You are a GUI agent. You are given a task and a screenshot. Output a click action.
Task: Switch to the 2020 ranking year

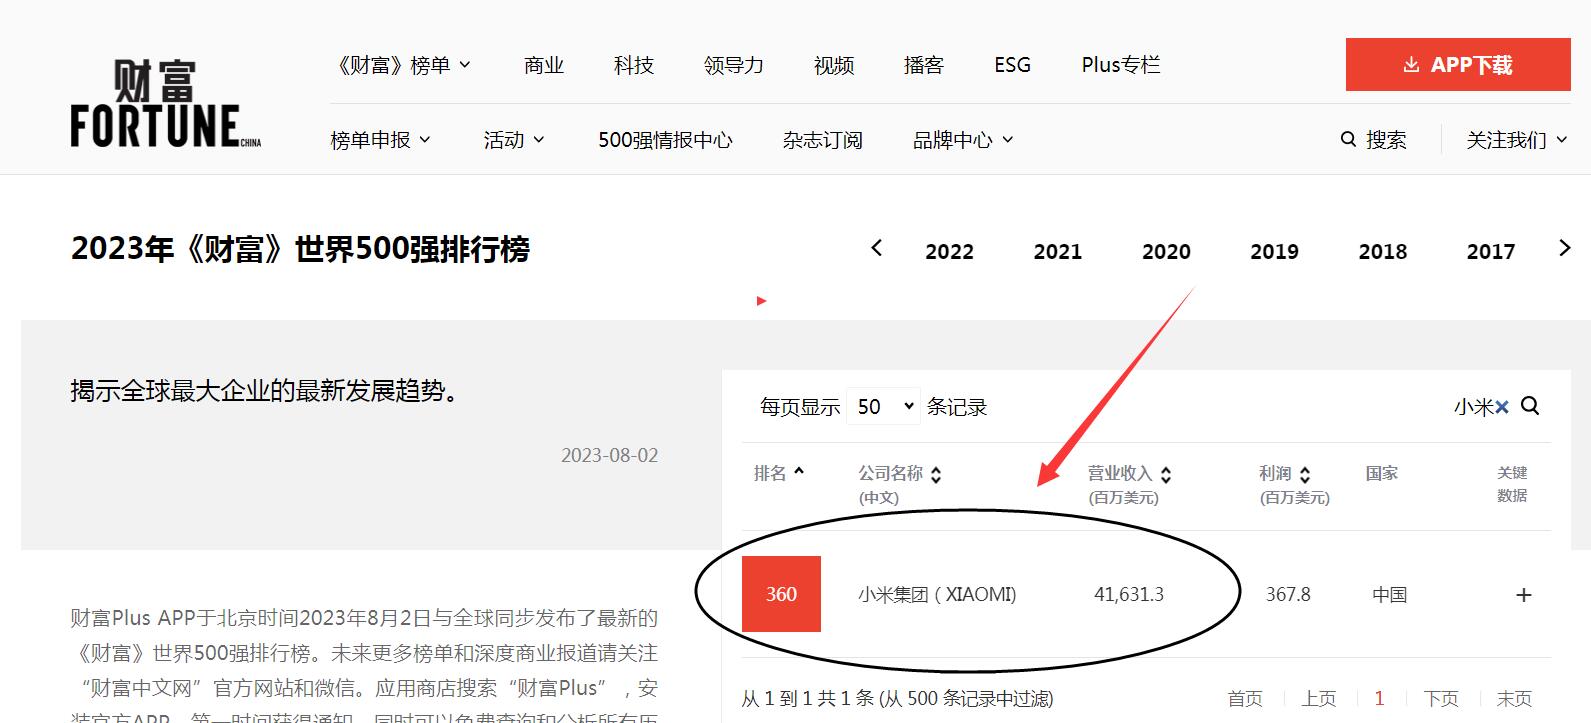coord(1166,252)
